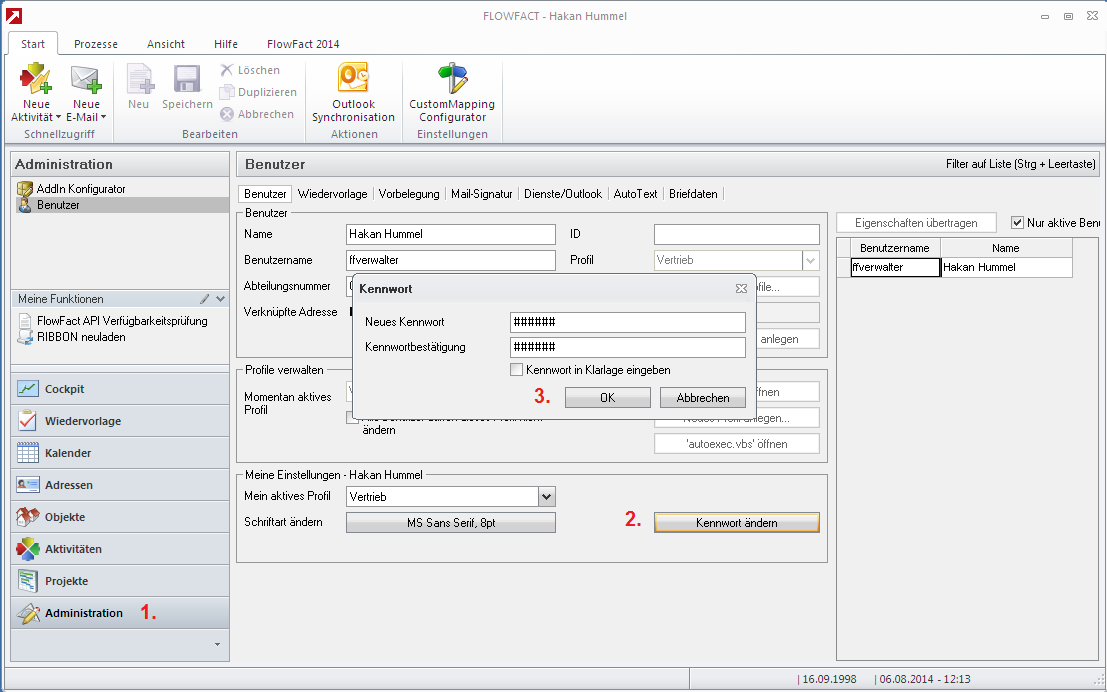Select Hakan Hummel cell in user list
This screenshot has height=692, width=1107.
coord(1006,267)
